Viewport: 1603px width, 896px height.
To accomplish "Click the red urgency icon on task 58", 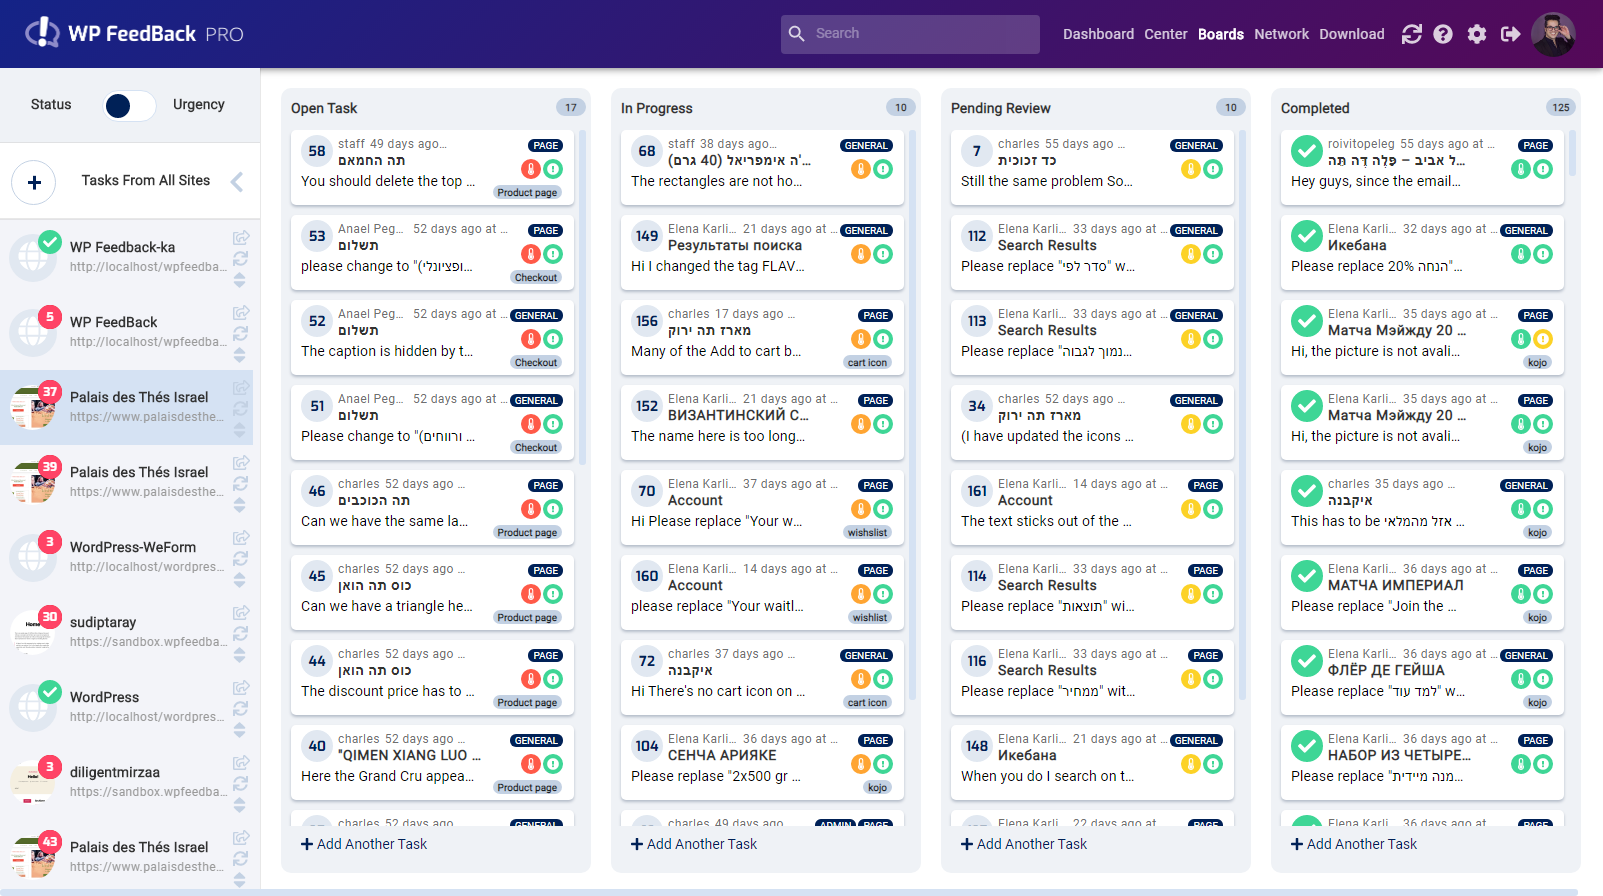I will pyautogui.click(x=531, y=169).
